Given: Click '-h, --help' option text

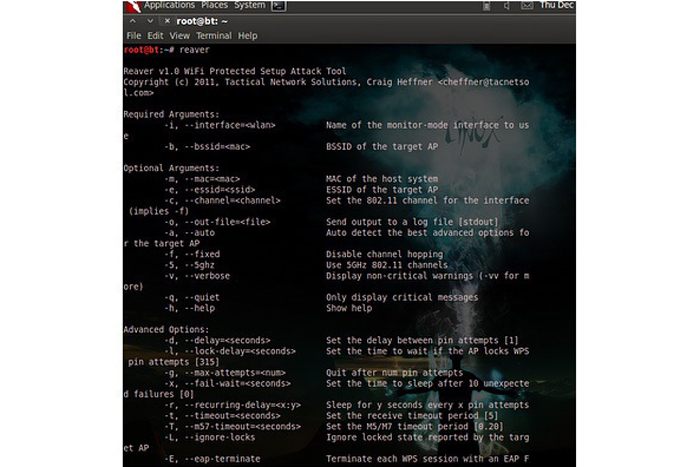Looking at the screenshot, I should [190, 308].
